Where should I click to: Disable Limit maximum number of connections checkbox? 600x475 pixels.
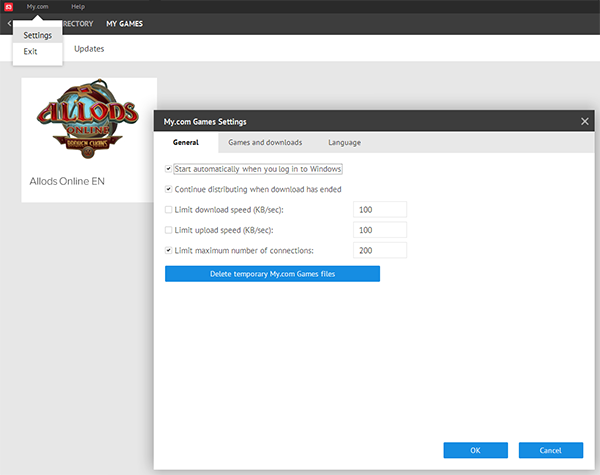[x=168, y=250]
